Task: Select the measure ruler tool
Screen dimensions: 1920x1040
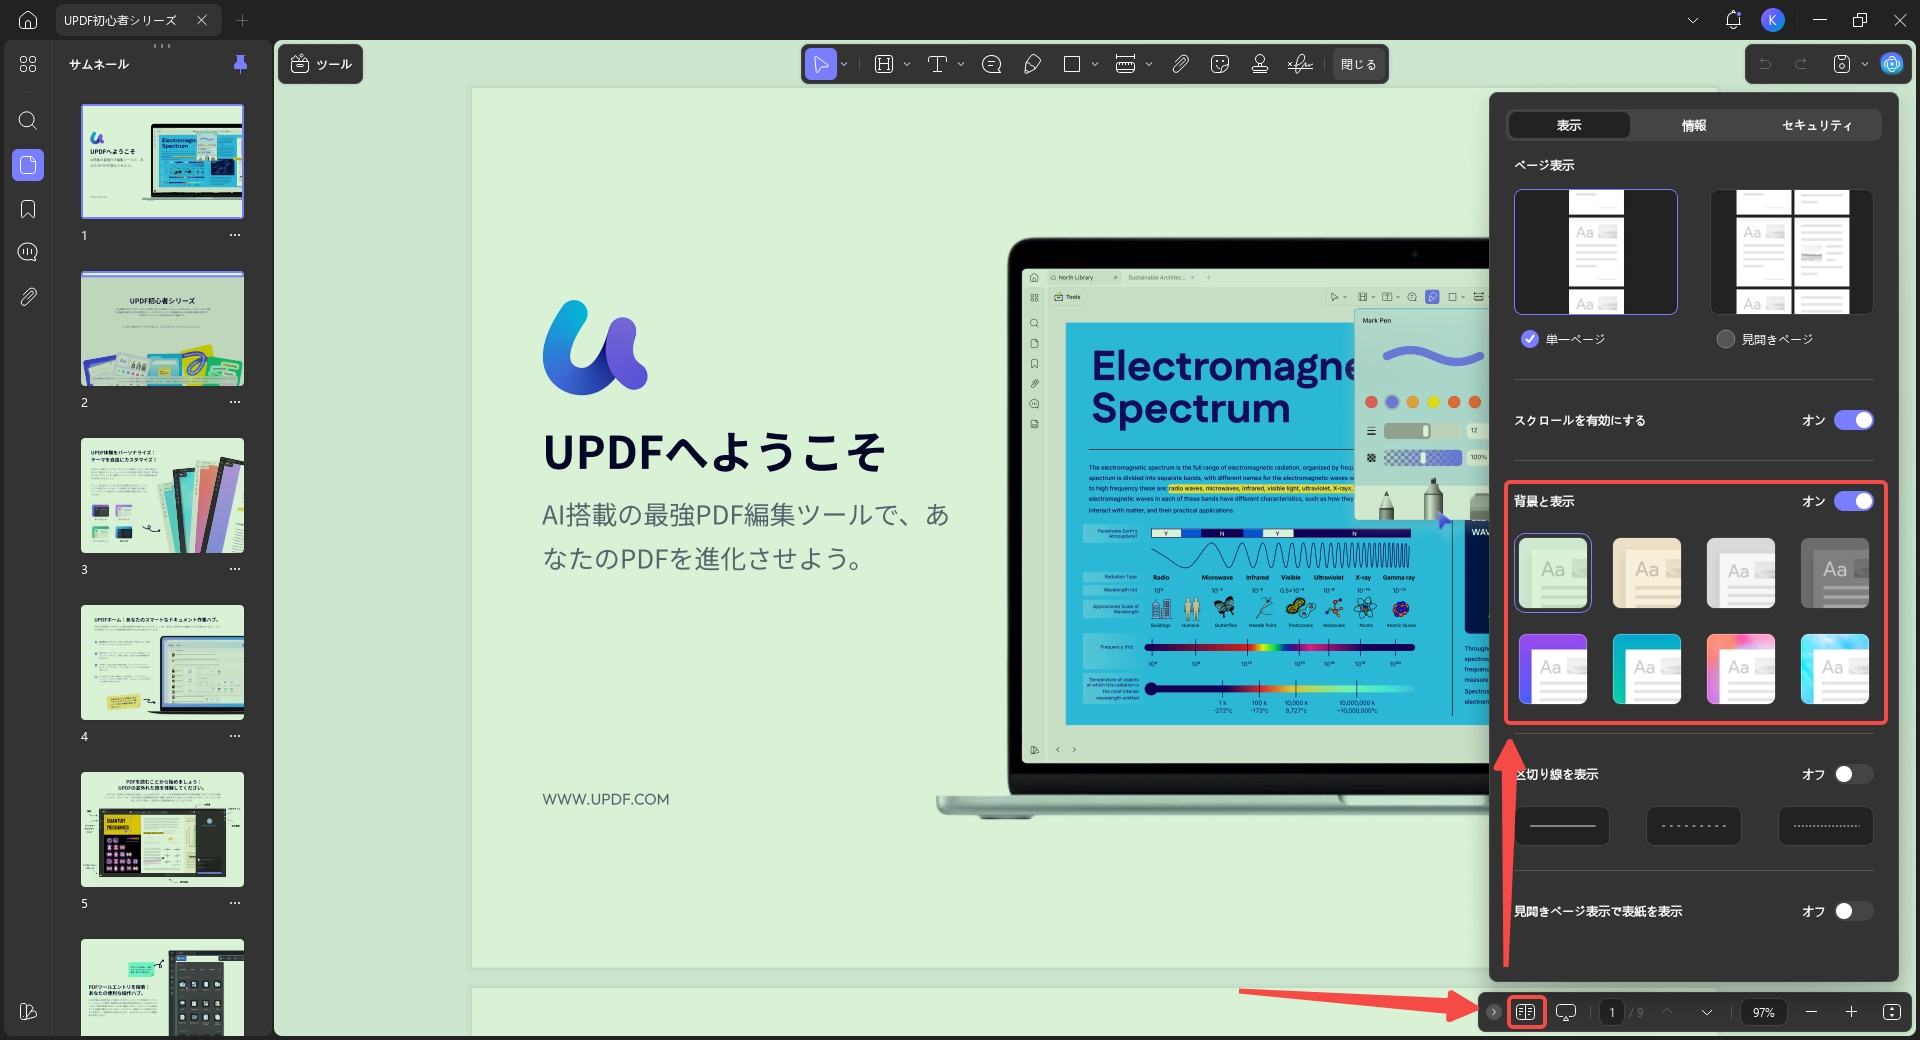Action: [x=1125, y=64]
